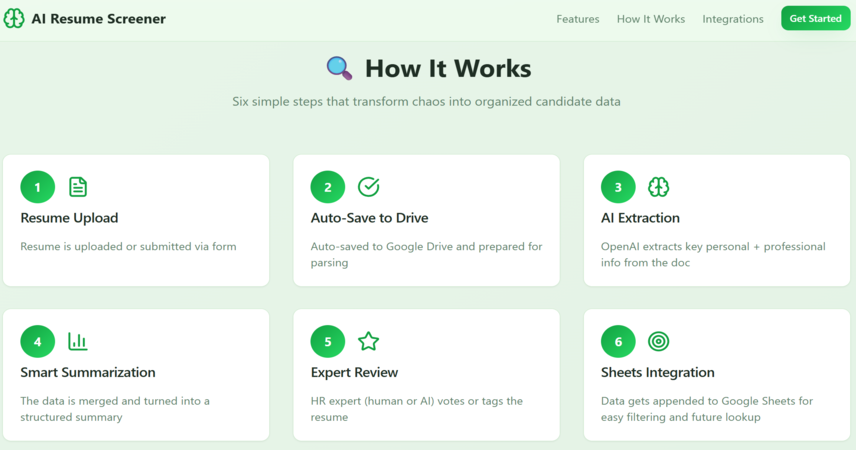856x450 pixels.
Task: Select the step 4 number badge
Action: pyautogui.click(x=38, y=341)
